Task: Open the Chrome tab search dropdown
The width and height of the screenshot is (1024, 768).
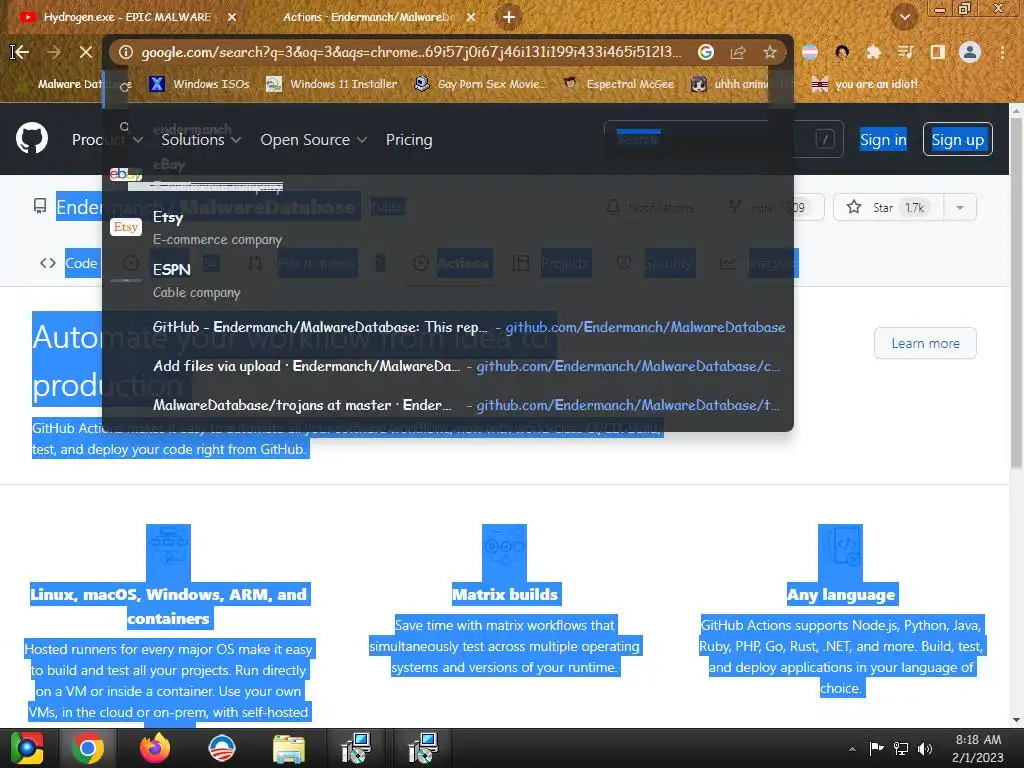Action: point(905,17)
